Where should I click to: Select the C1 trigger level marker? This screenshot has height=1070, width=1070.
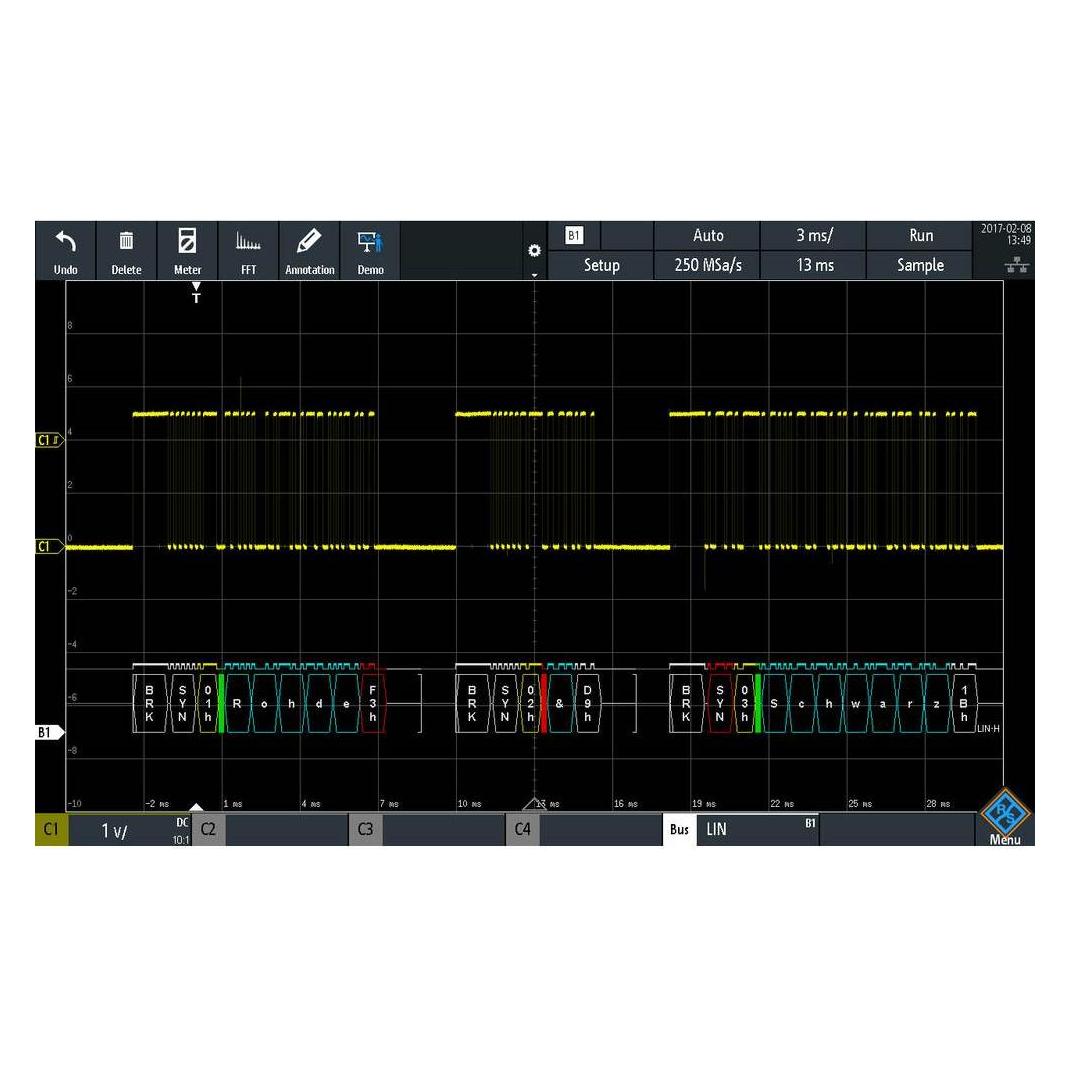pyautogui.click(x=49, y=440)
